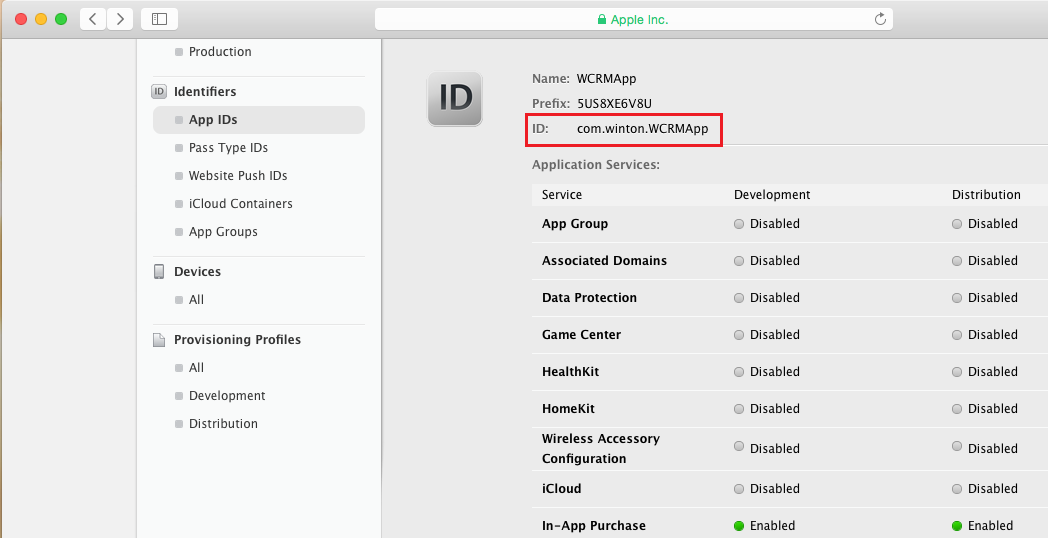Click Game Center Development status dot

click(739, 335)
